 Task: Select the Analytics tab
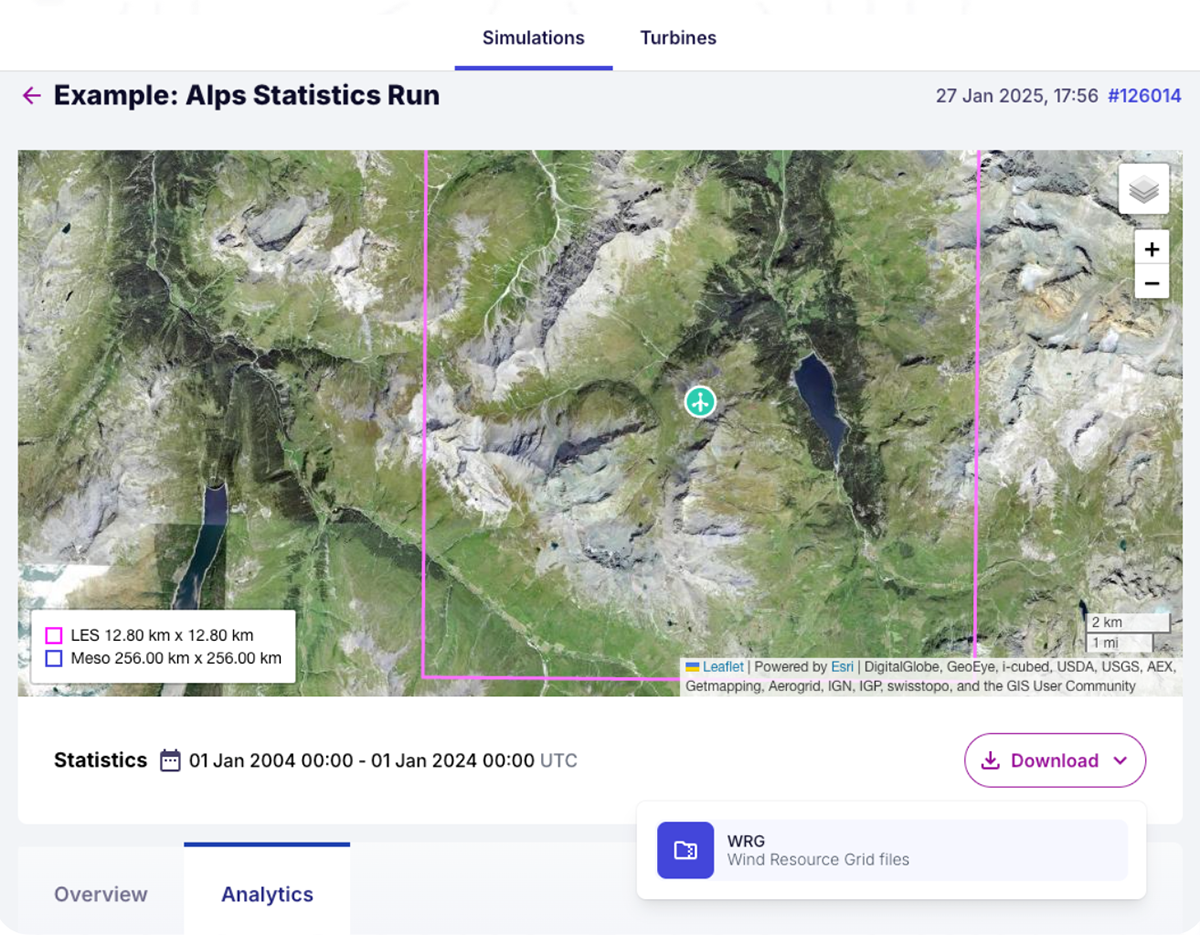click(x=267, y=894)
